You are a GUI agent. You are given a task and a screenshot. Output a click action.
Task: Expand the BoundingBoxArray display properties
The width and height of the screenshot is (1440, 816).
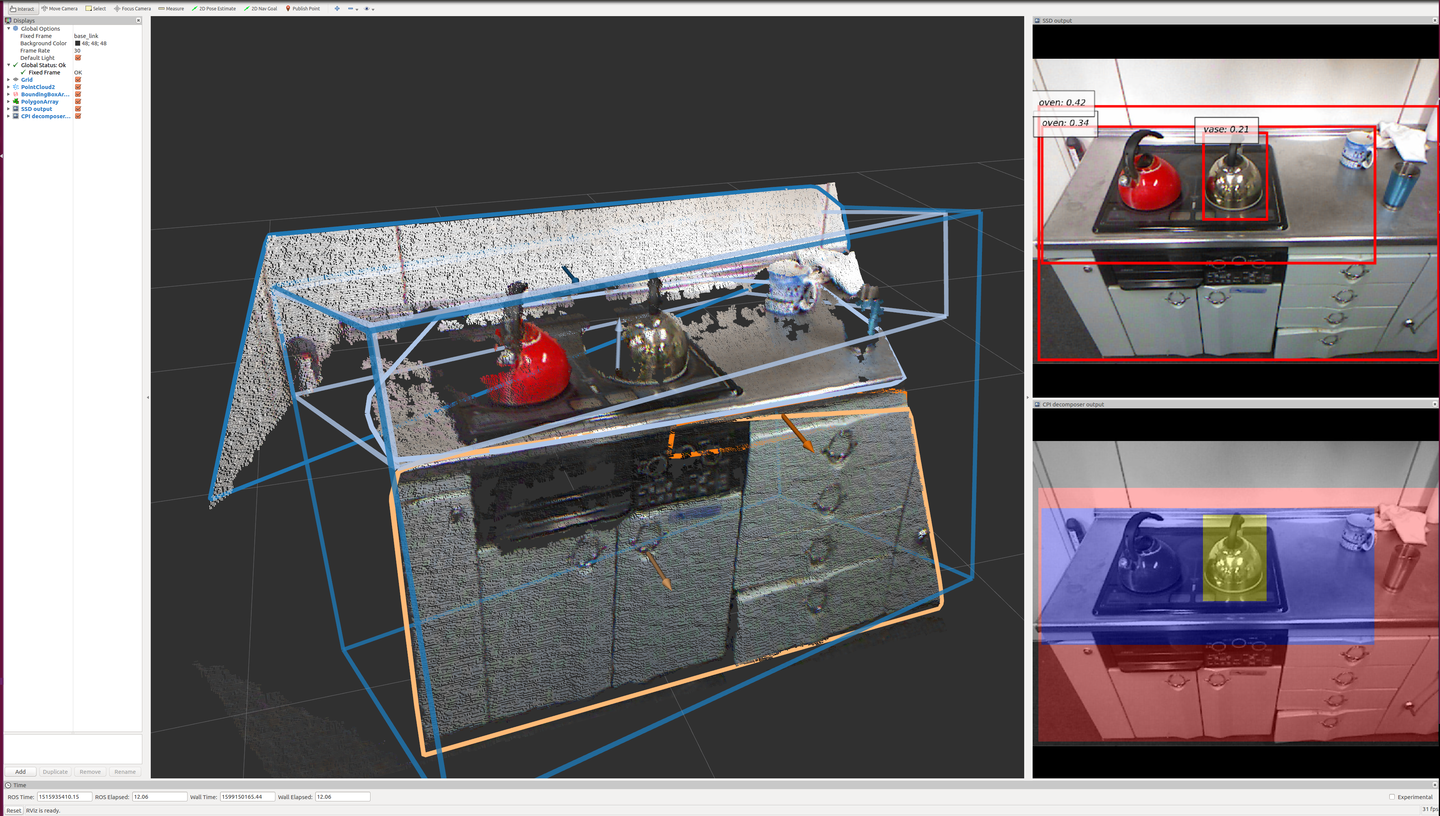pos(9,94)
